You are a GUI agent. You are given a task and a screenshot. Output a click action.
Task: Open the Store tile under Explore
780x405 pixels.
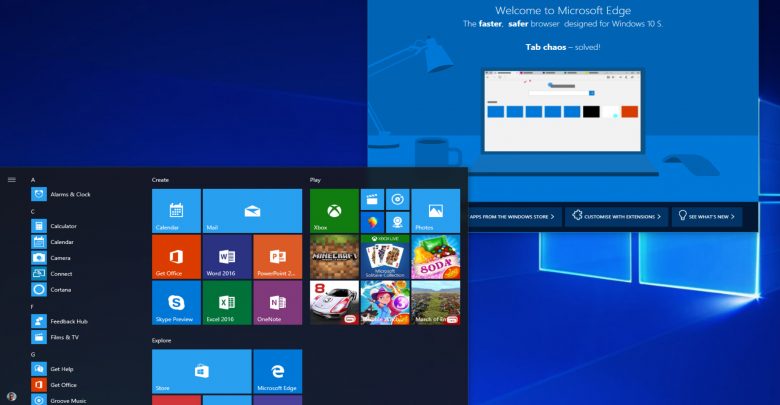(201, 371)
